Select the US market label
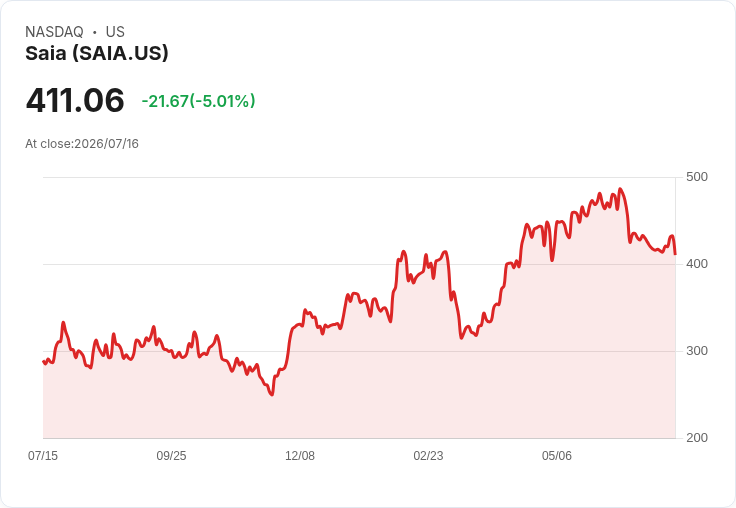 pos(115,32)
